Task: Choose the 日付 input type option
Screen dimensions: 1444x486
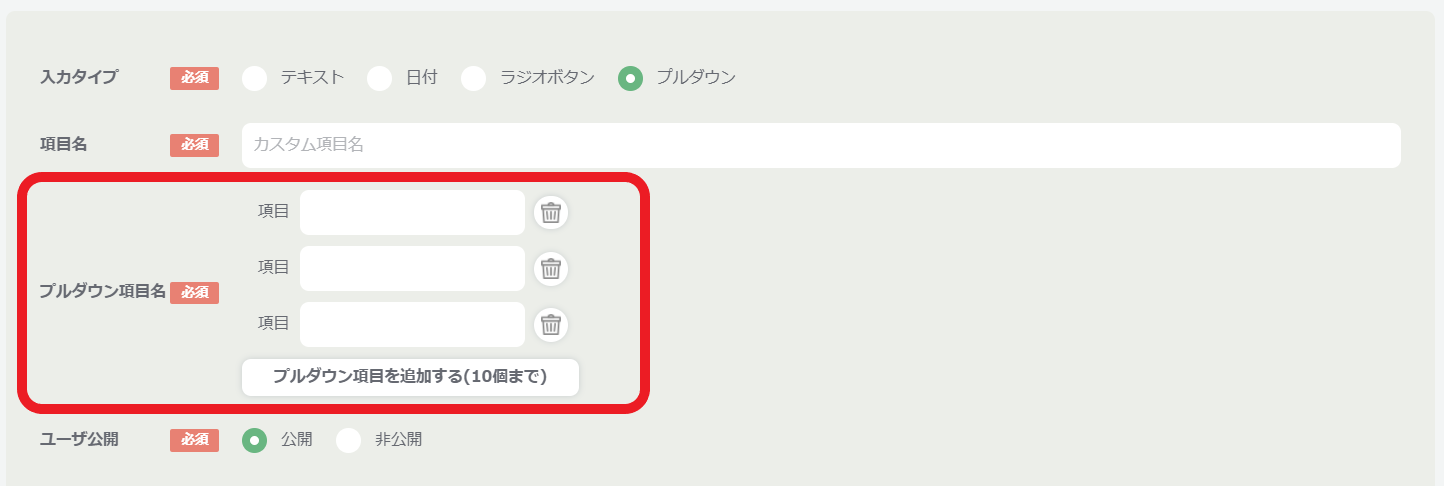Action: coord(379,78)
